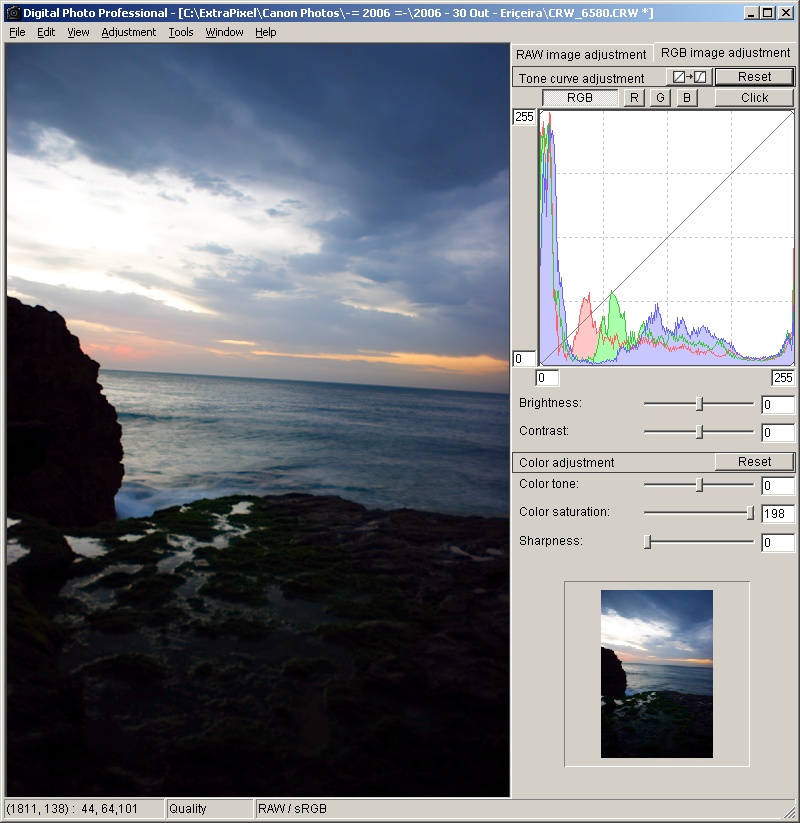Select the B channel button

coord(687,98)
